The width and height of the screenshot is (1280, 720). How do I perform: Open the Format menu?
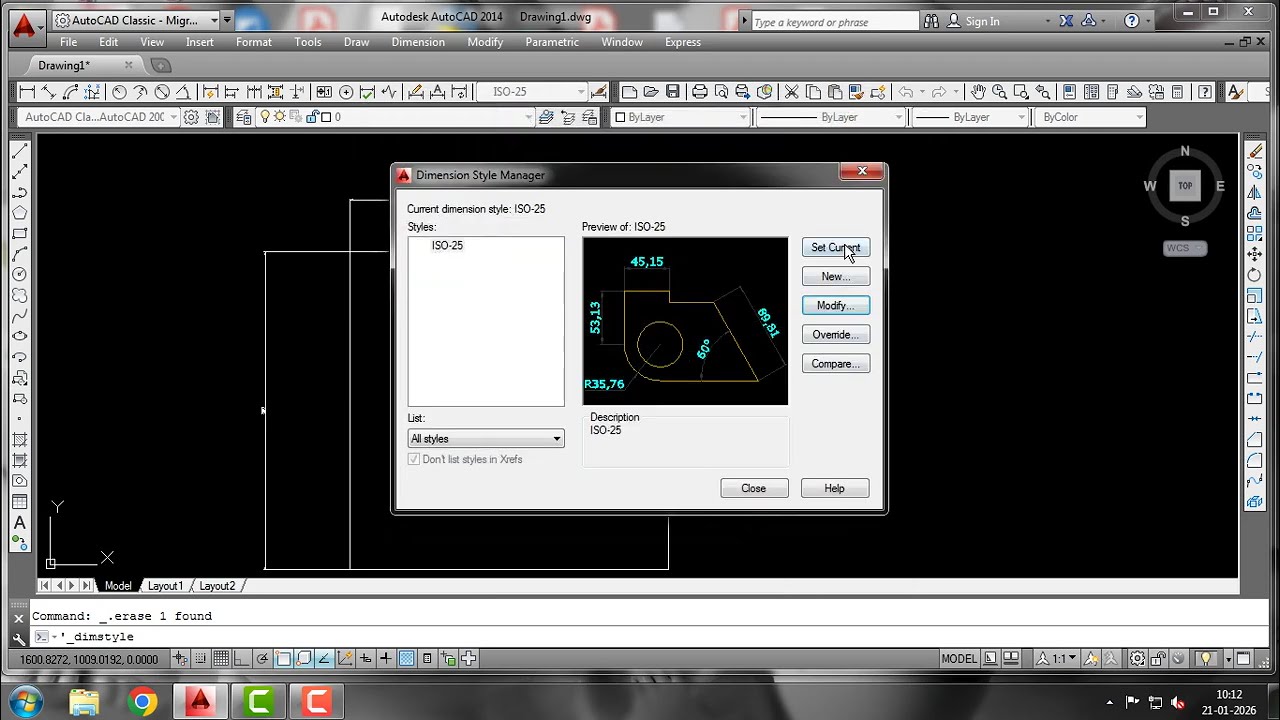[x=254, y=42]
